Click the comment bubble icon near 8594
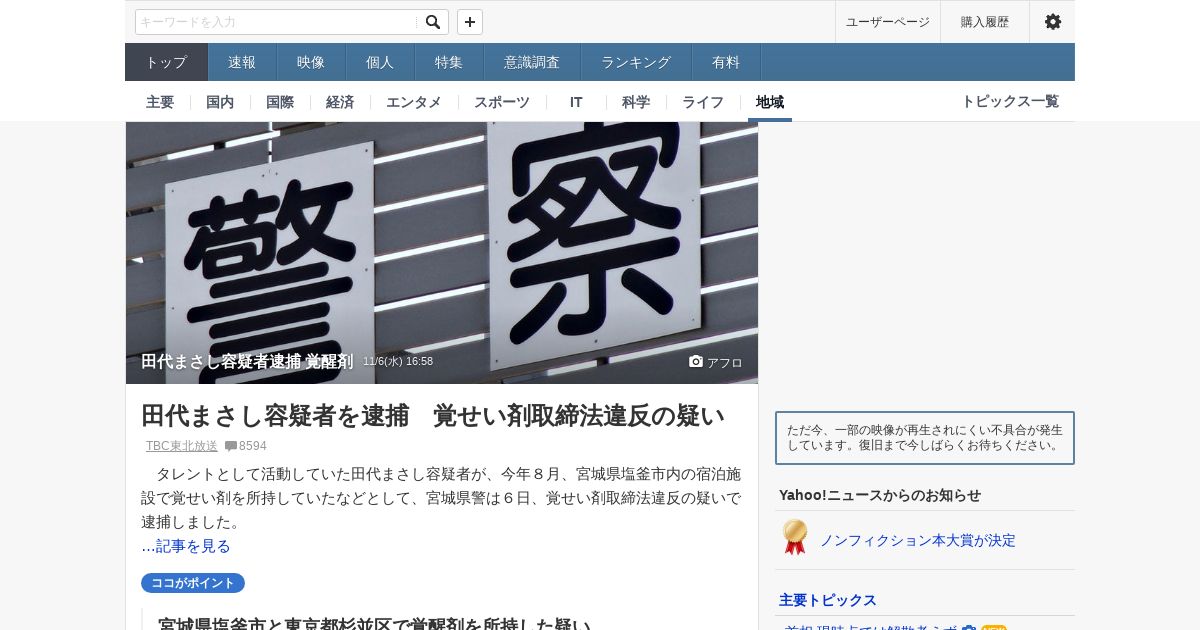The image size is (1200, 630). (231, 446)
